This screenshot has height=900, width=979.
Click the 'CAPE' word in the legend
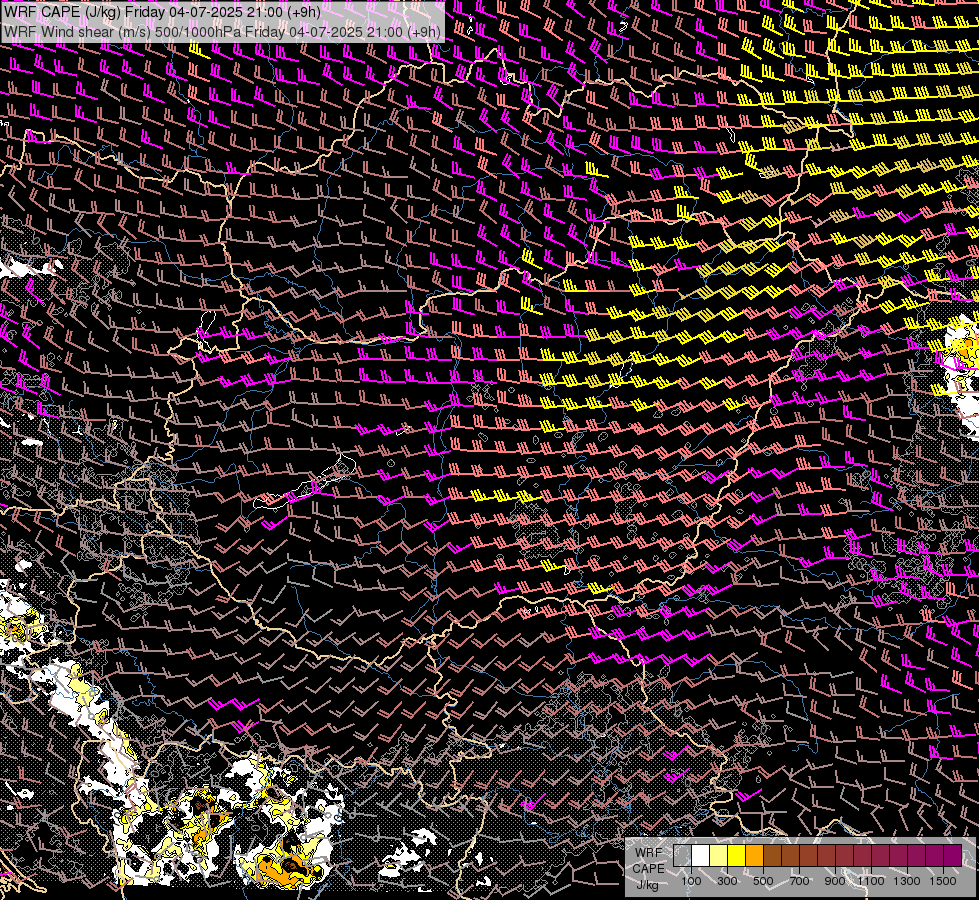point(648,869)
